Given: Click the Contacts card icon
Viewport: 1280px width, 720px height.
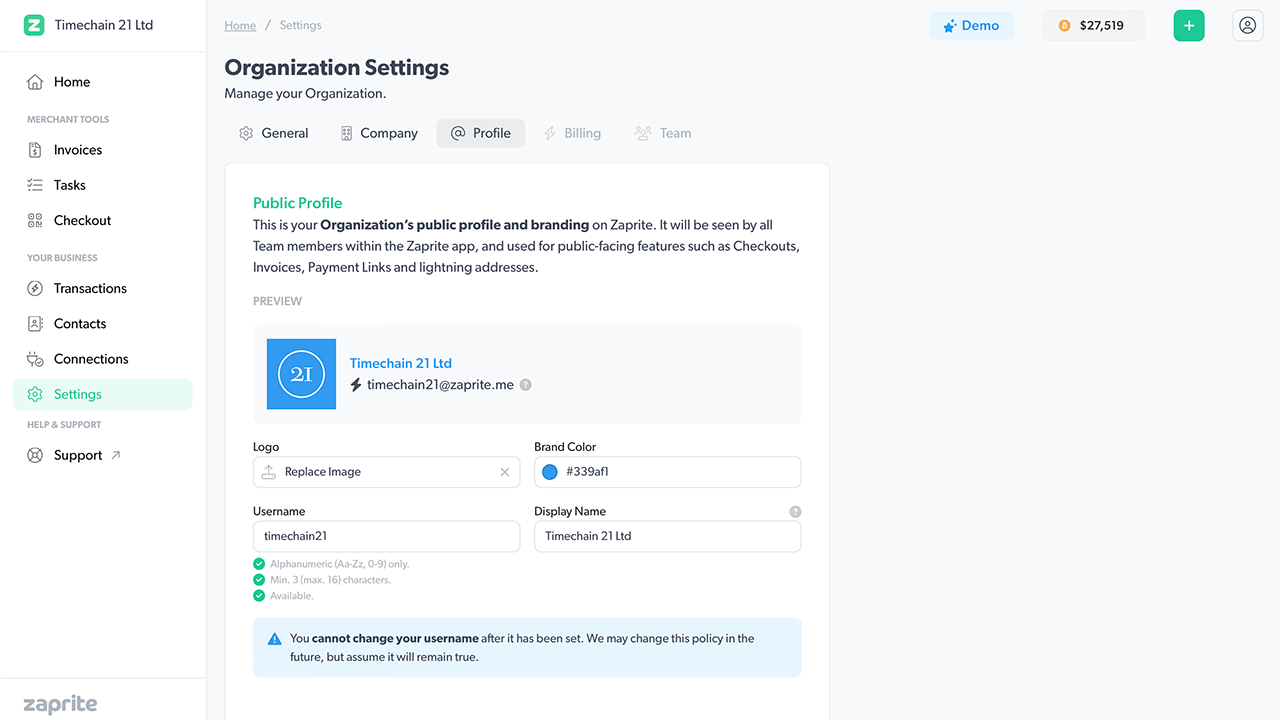Looking at the screenshot, I should [35, 324].
